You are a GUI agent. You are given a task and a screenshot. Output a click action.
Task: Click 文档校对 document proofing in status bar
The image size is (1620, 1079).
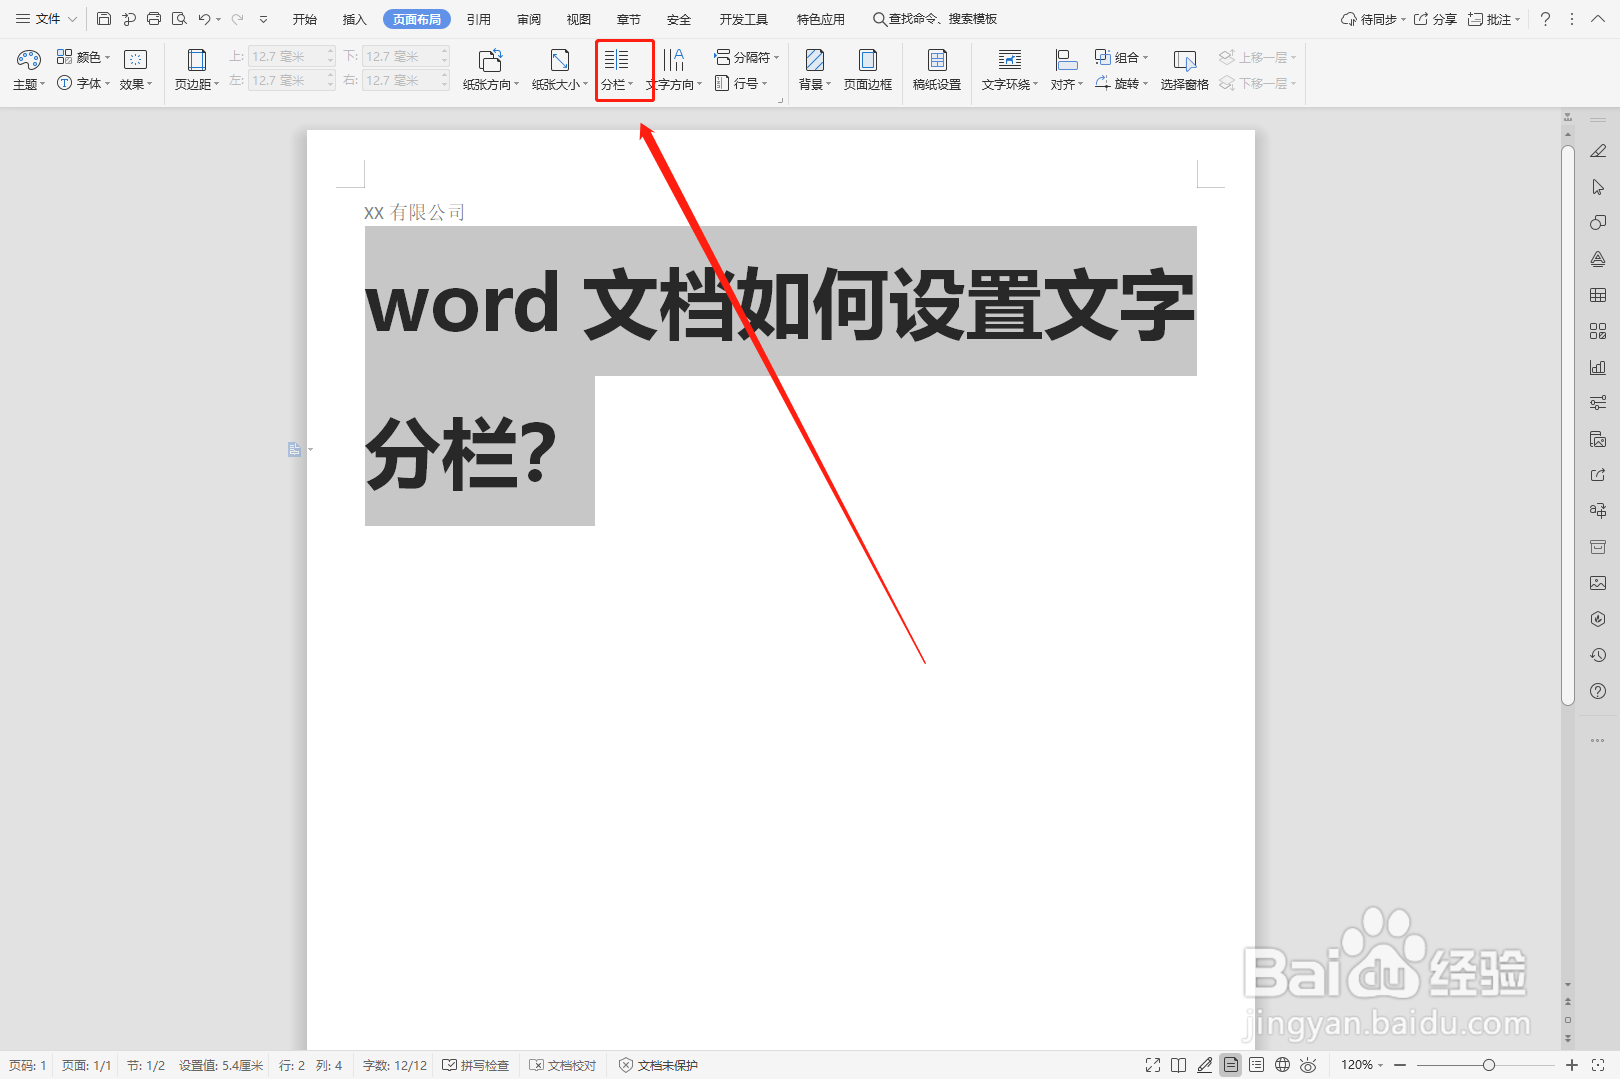tap(562, 1065)
